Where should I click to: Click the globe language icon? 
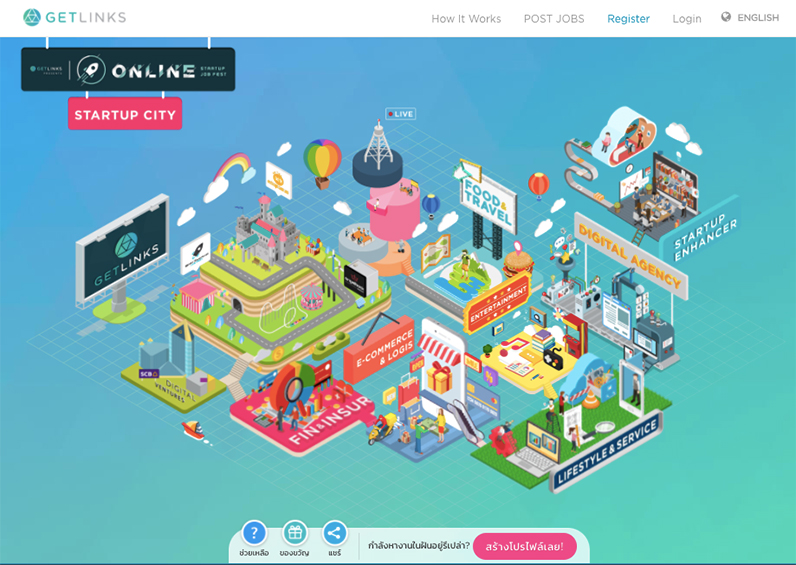tap(726, 17)
